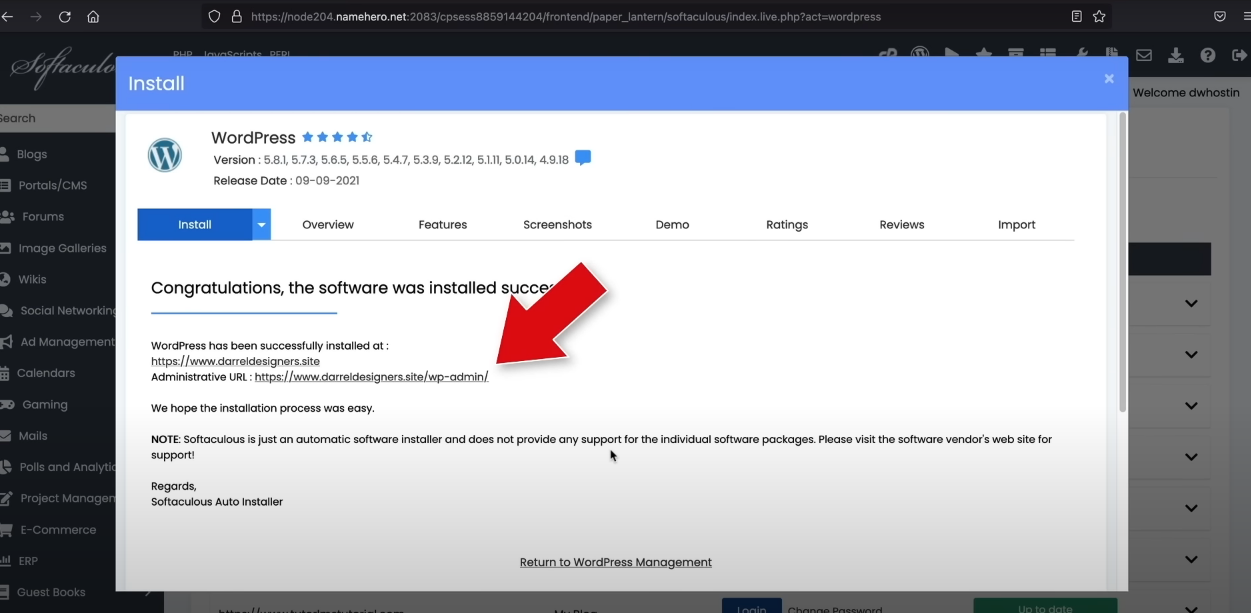Bookmark this page with the star icon
The width and height of the screenshot is (1251, 613).
pos(1099,17)
